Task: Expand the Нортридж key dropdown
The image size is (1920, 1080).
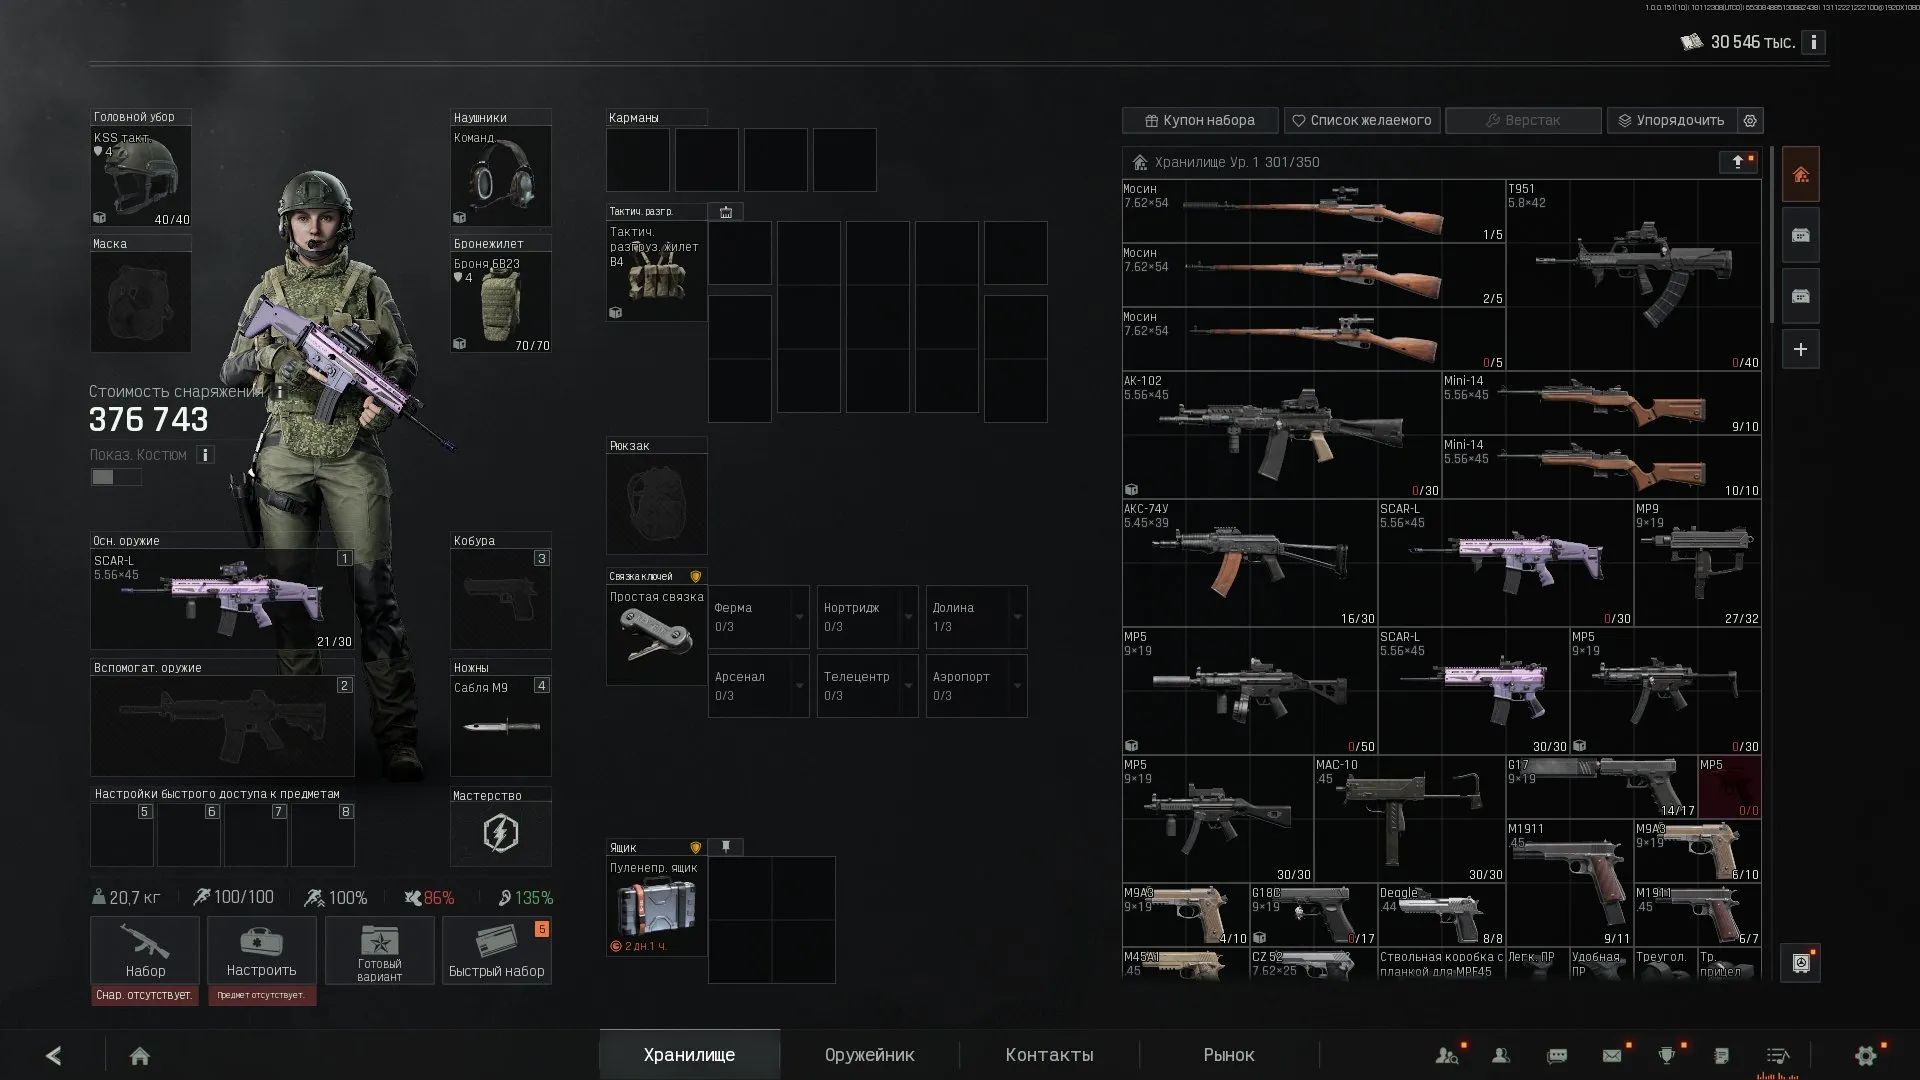Action: [908, 617]
